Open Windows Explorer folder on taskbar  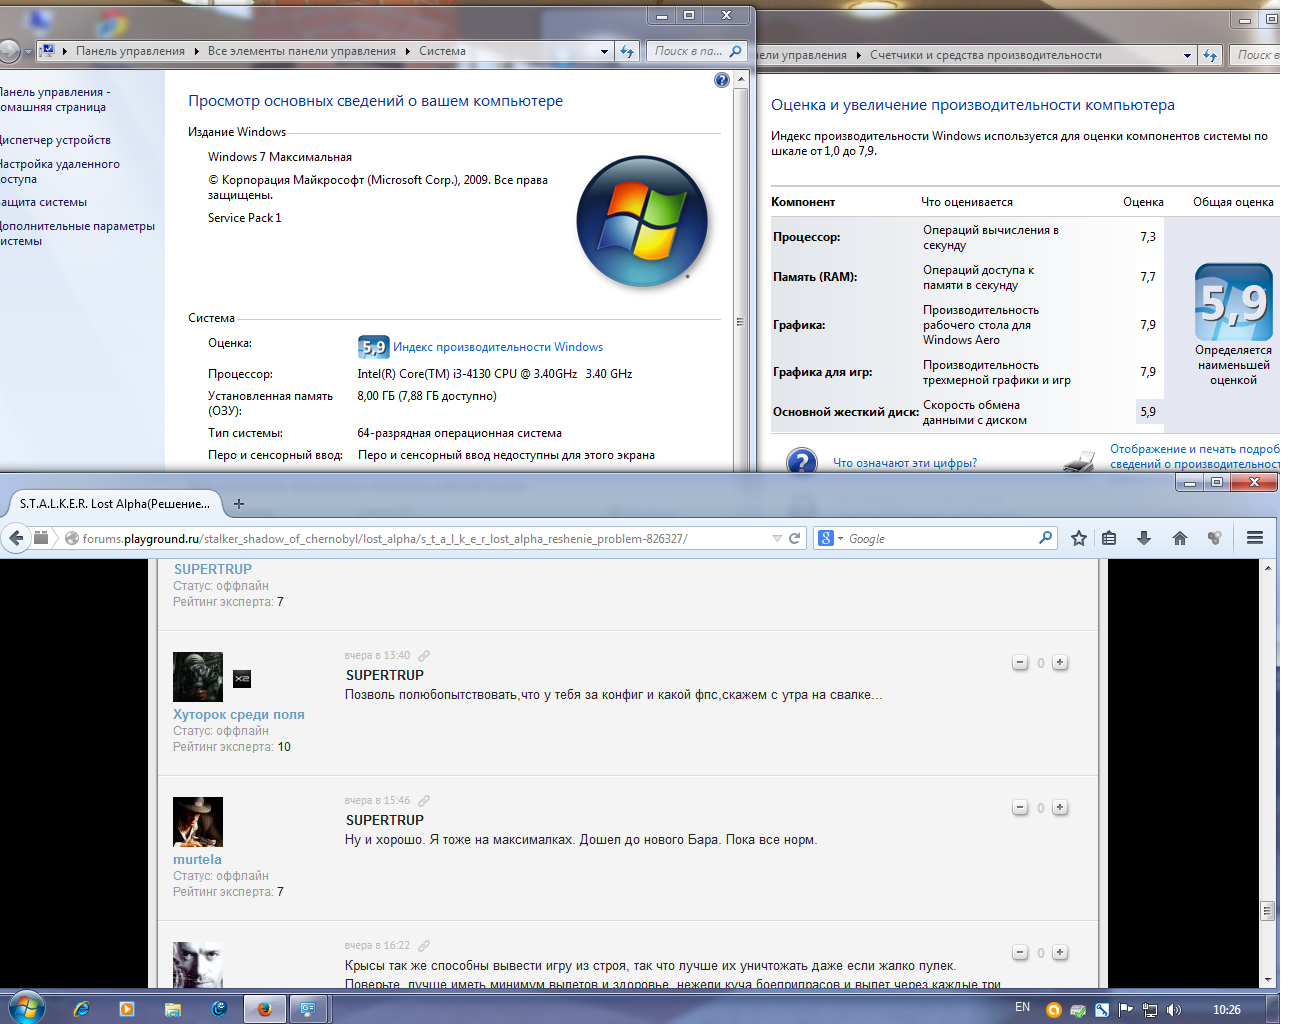(x=173, y=1009)
